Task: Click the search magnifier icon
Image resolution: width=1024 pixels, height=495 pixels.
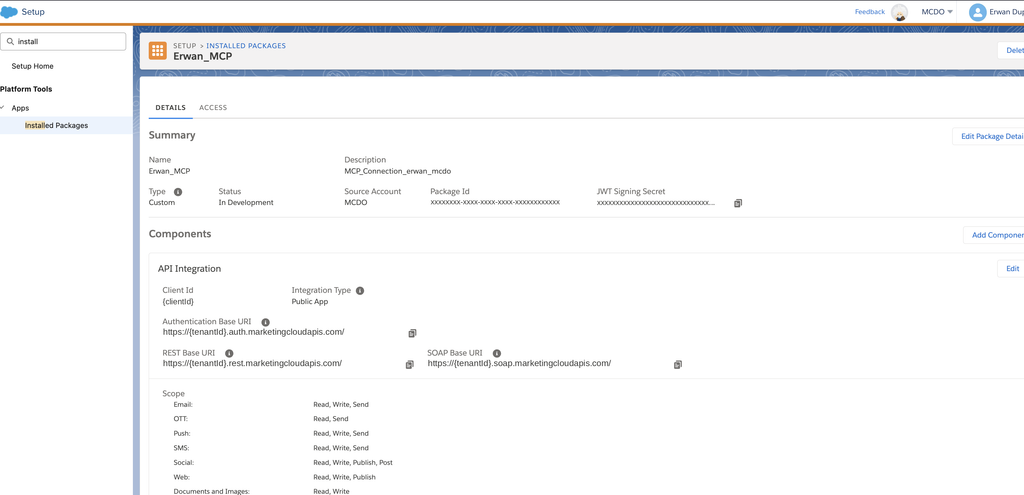Action: [x=10, y=41]
